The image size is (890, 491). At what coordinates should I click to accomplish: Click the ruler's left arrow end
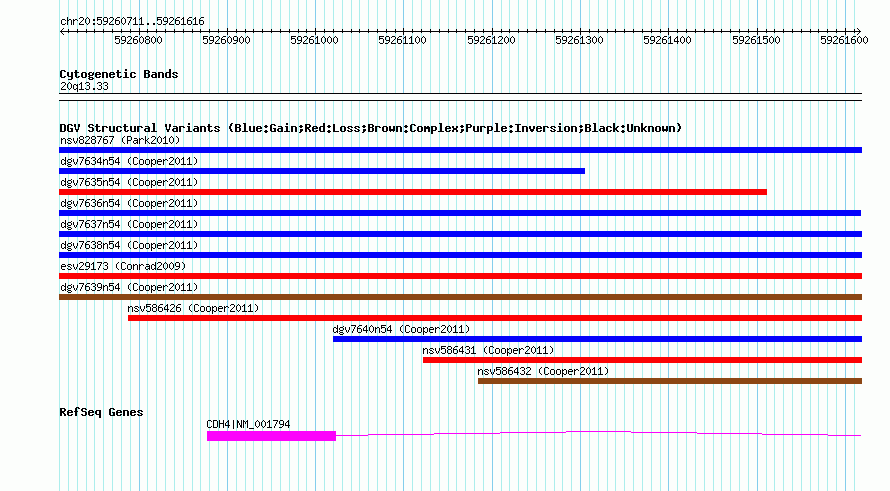pyautogui.click(x=62, y=31)
